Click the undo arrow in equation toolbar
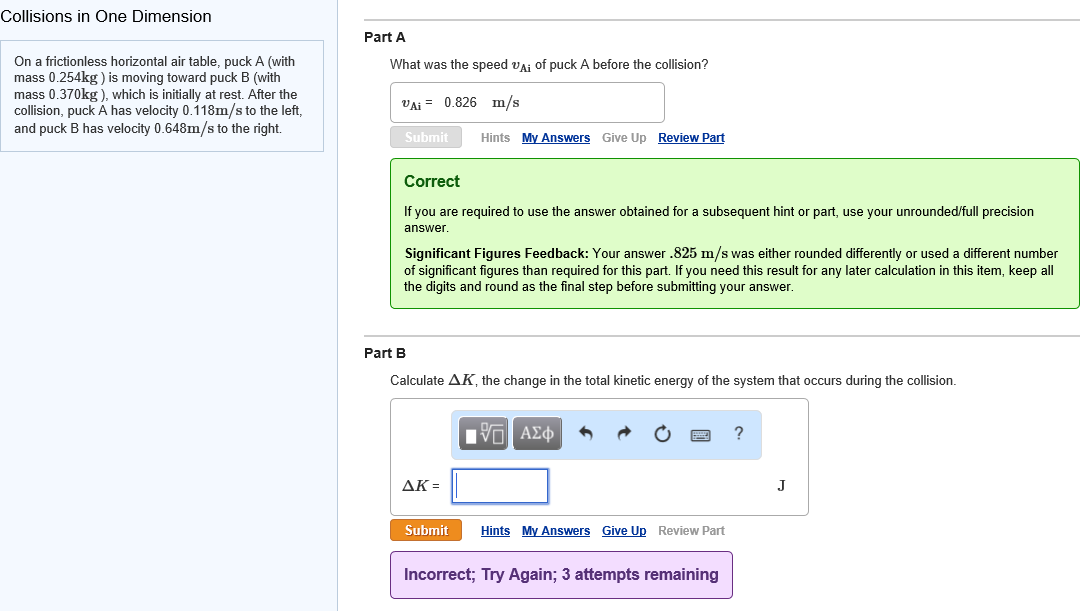The width and height of the screenshot is (1092, 611). (587, 434)
